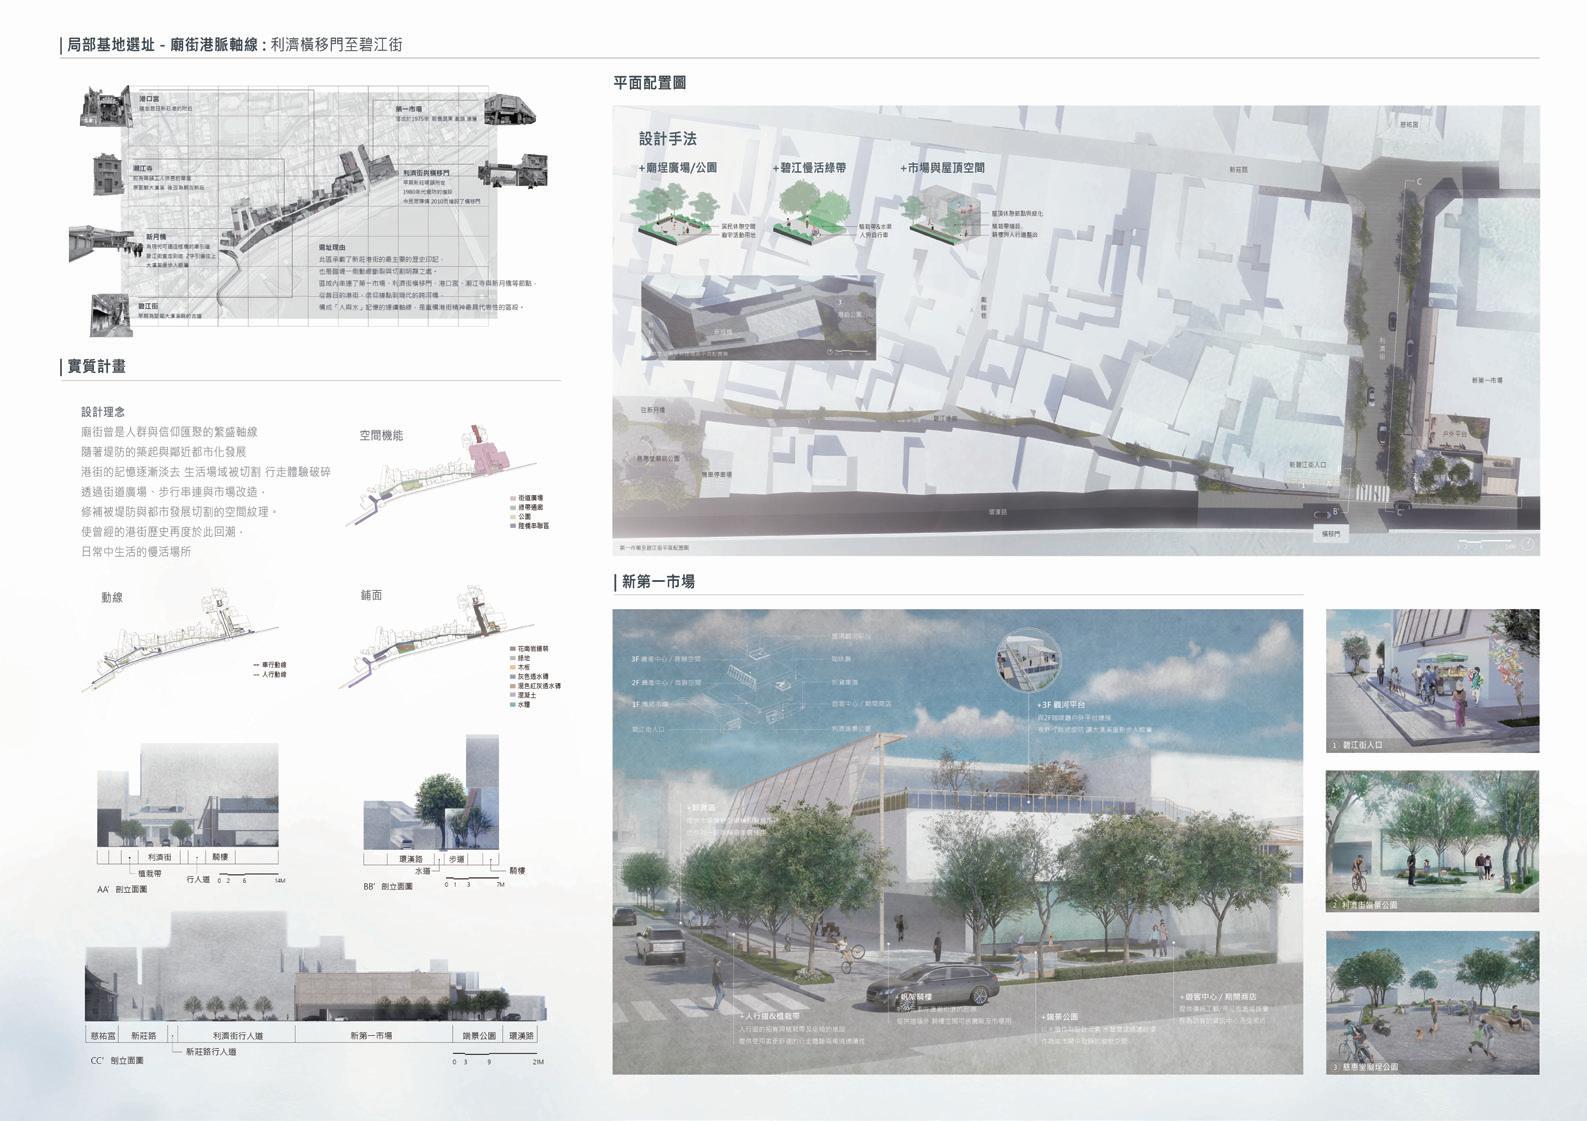Click the 市場與屋頂空間 isometric diagram
Image resolution: width=1587 pixels, height=1121 pixels.
pyautogui.click(x=941, y=217)
